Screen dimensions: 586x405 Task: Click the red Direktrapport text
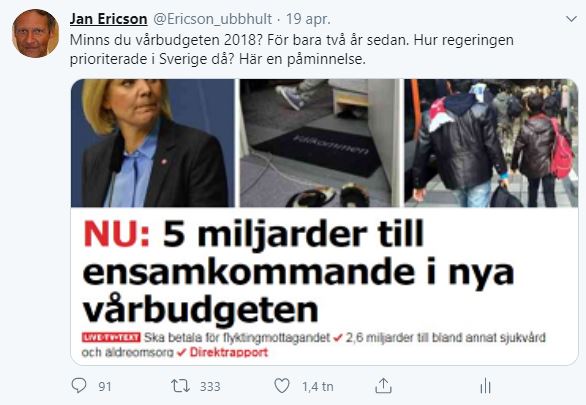coord(229,352)
